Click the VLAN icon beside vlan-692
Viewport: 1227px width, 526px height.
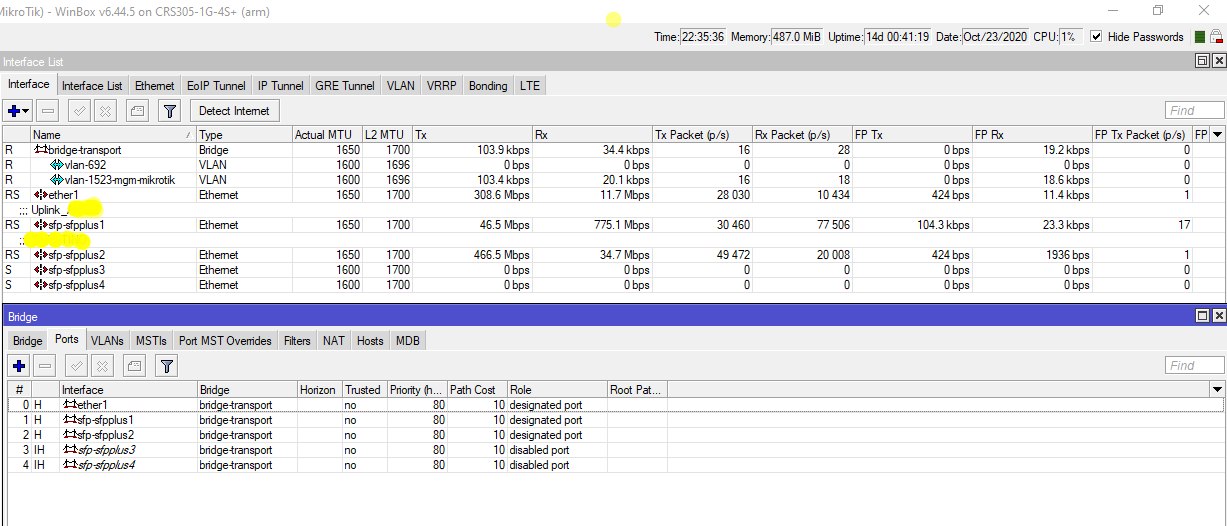pyautogui.click(x=57, y=165)
